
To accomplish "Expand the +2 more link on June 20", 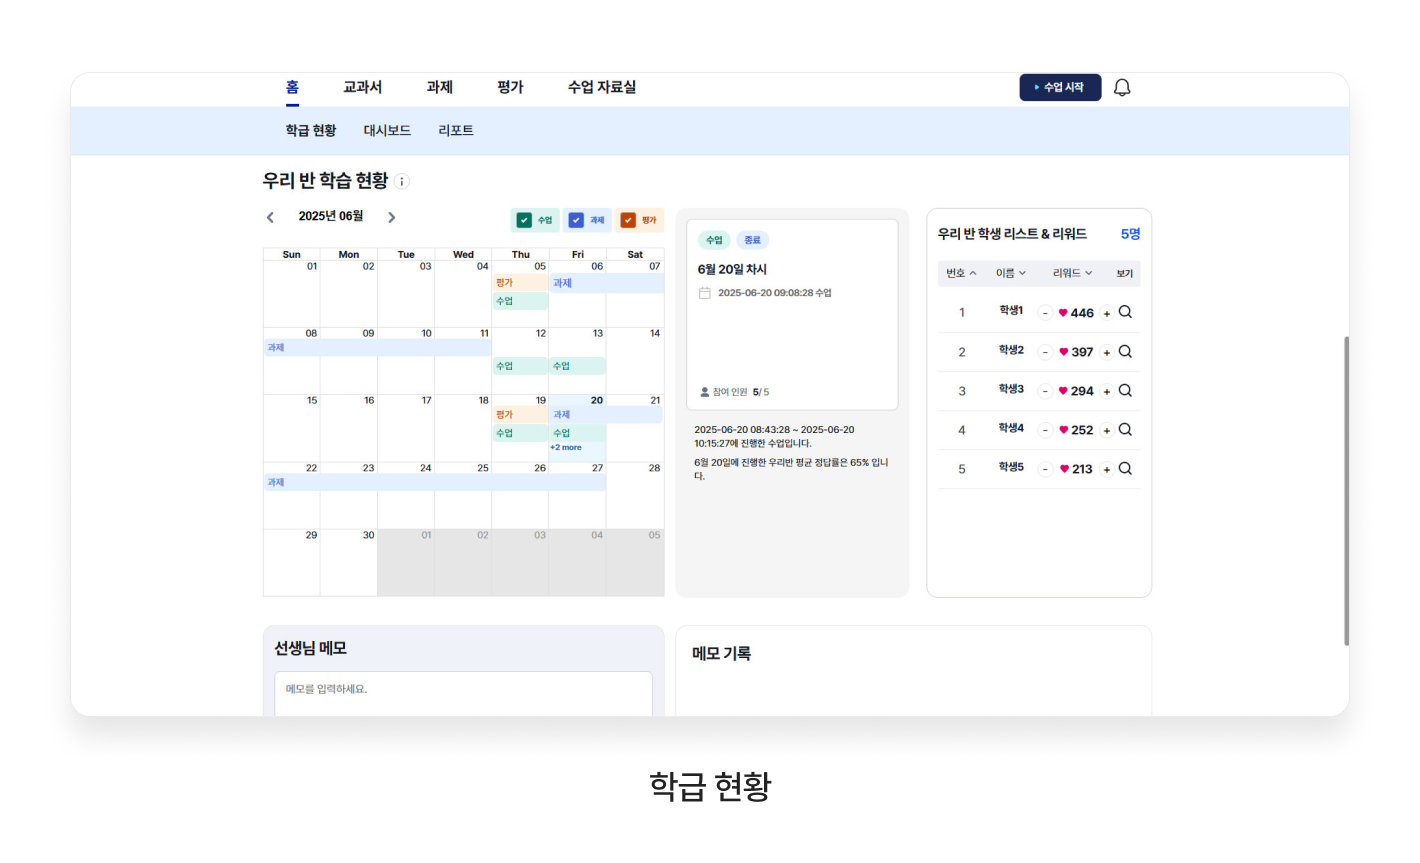I will point(566,448).
